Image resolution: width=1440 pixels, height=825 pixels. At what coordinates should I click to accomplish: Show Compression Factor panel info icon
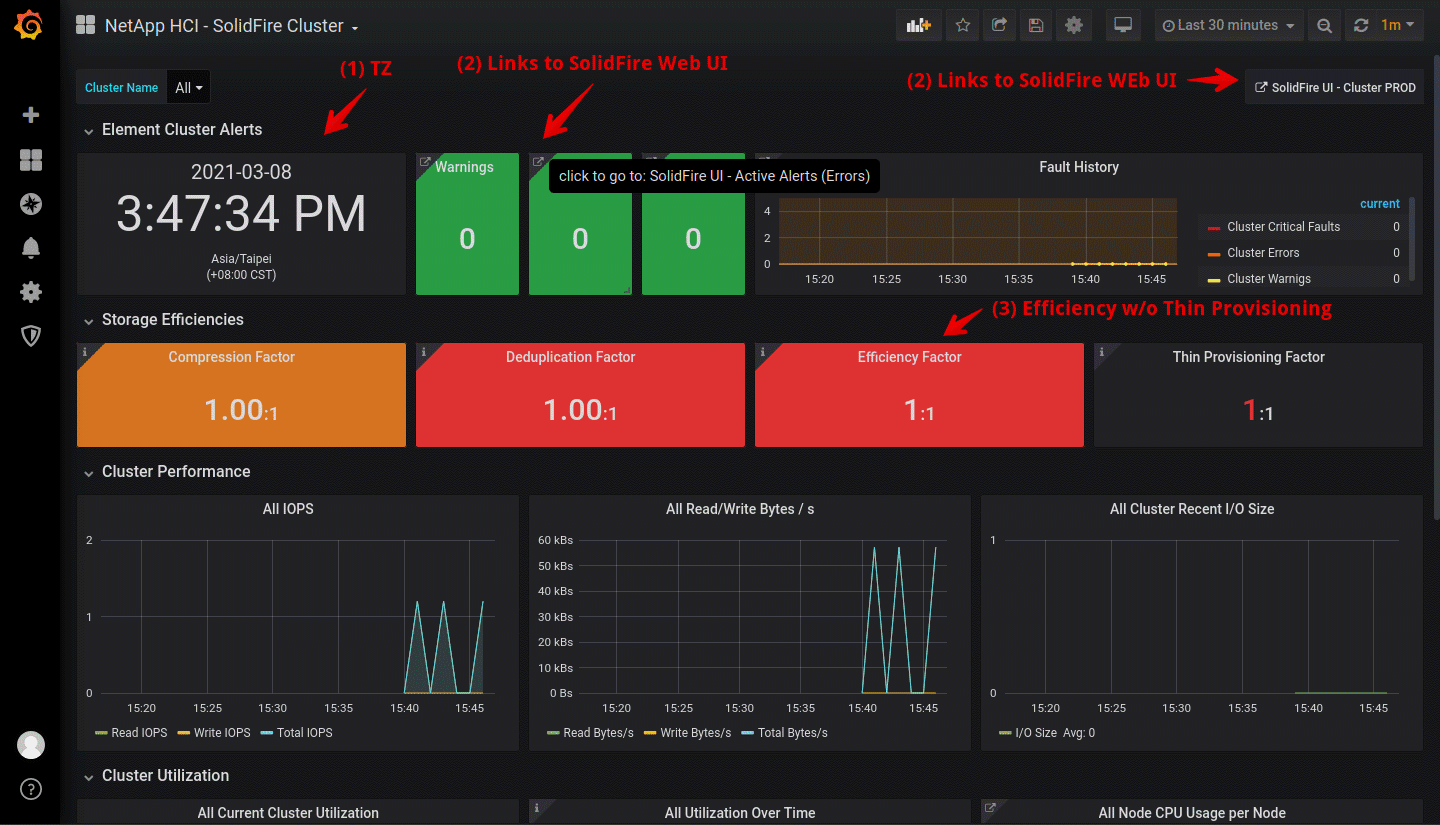click(x=85, y=352)
